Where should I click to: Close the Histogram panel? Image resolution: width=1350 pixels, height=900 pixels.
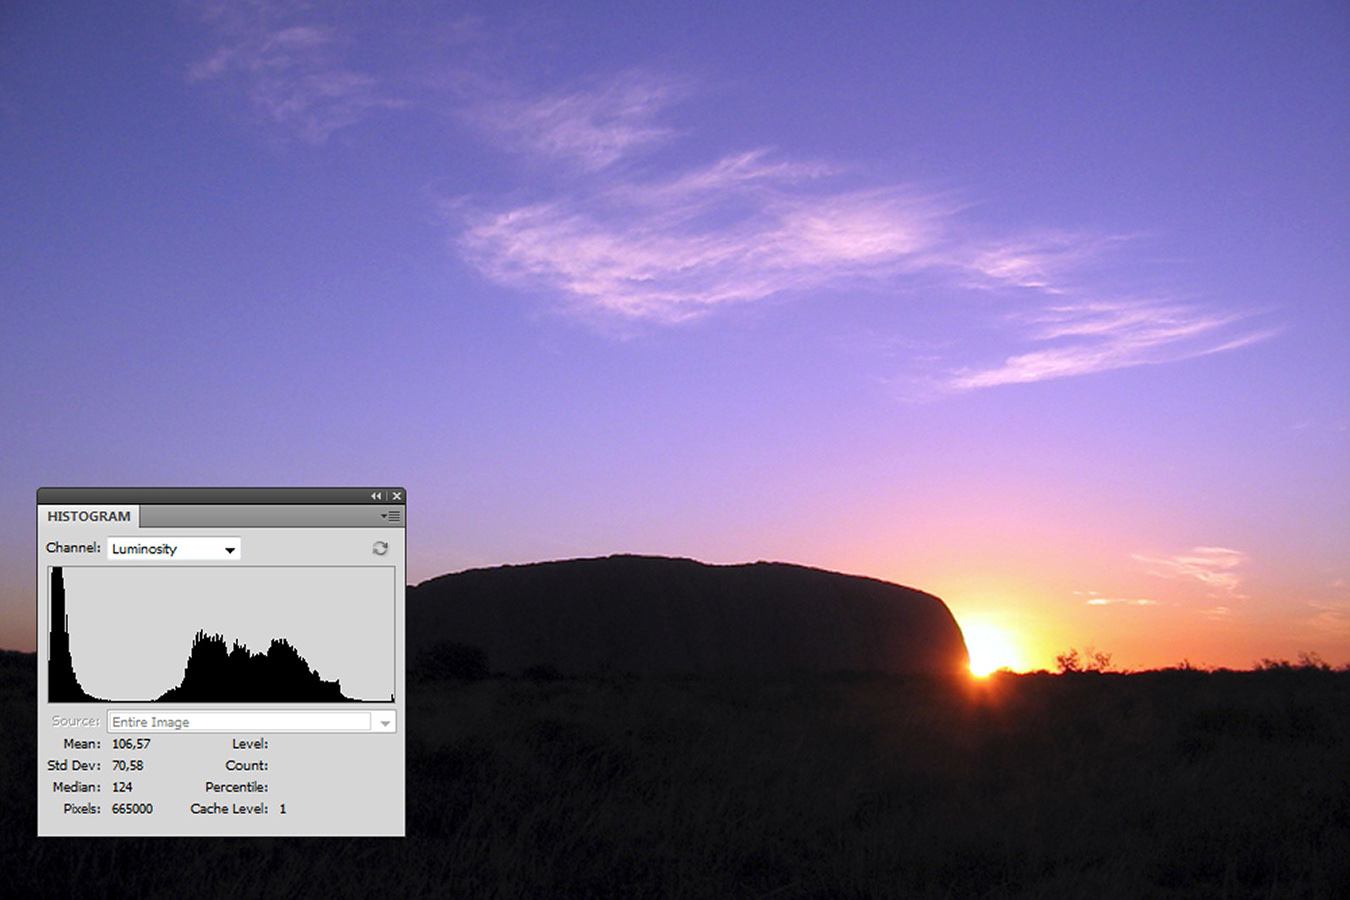pyautogui.click(x=397, y=496)
